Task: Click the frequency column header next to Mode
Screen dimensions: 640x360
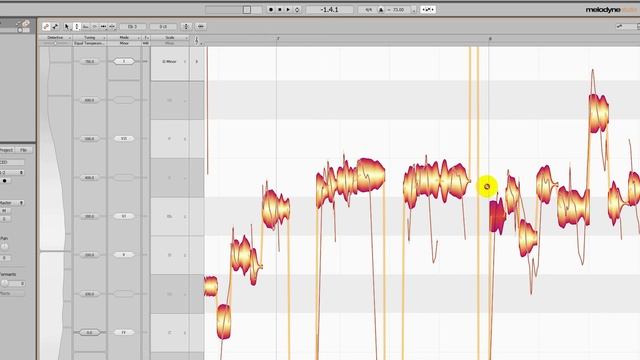Action: coord(146,38)
